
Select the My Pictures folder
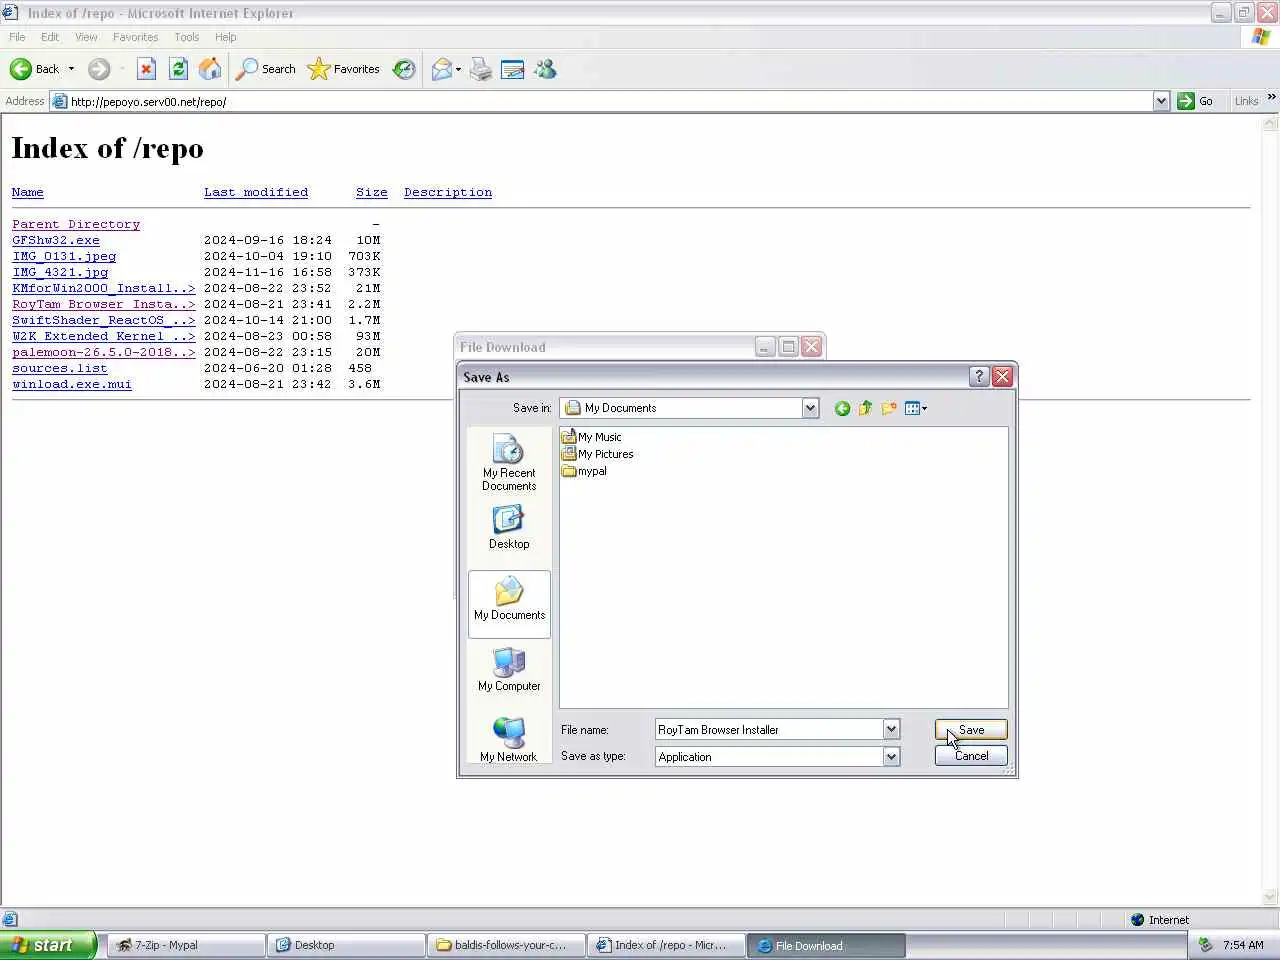click(597, 454)
